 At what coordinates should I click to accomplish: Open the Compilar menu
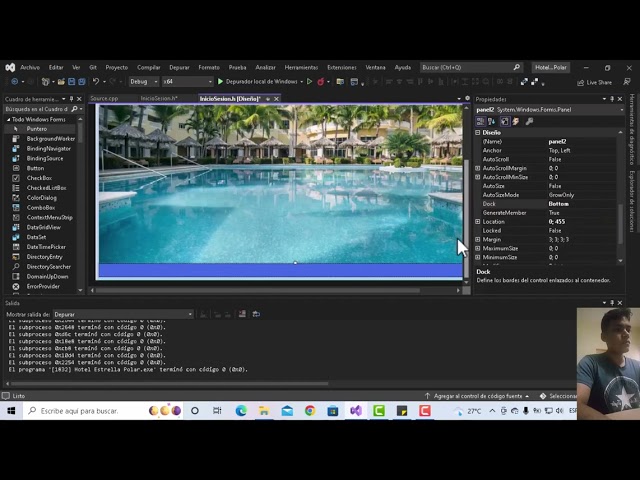149,67
